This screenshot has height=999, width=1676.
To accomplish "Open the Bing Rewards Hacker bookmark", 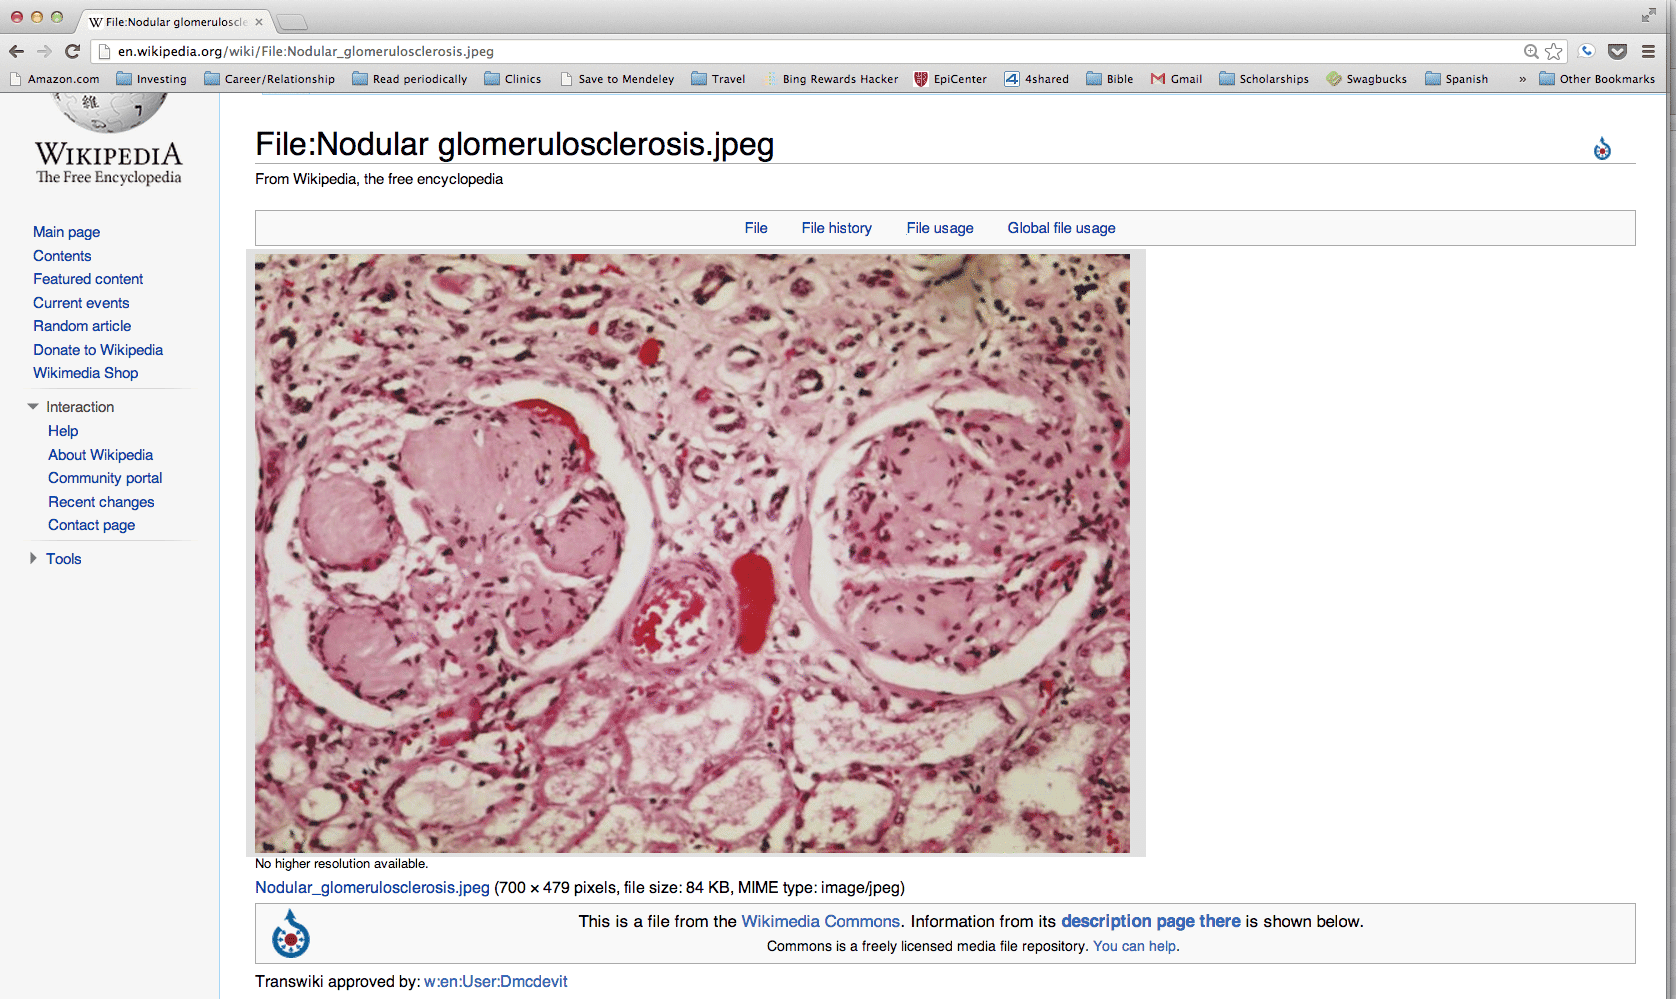I will [832, 79].
